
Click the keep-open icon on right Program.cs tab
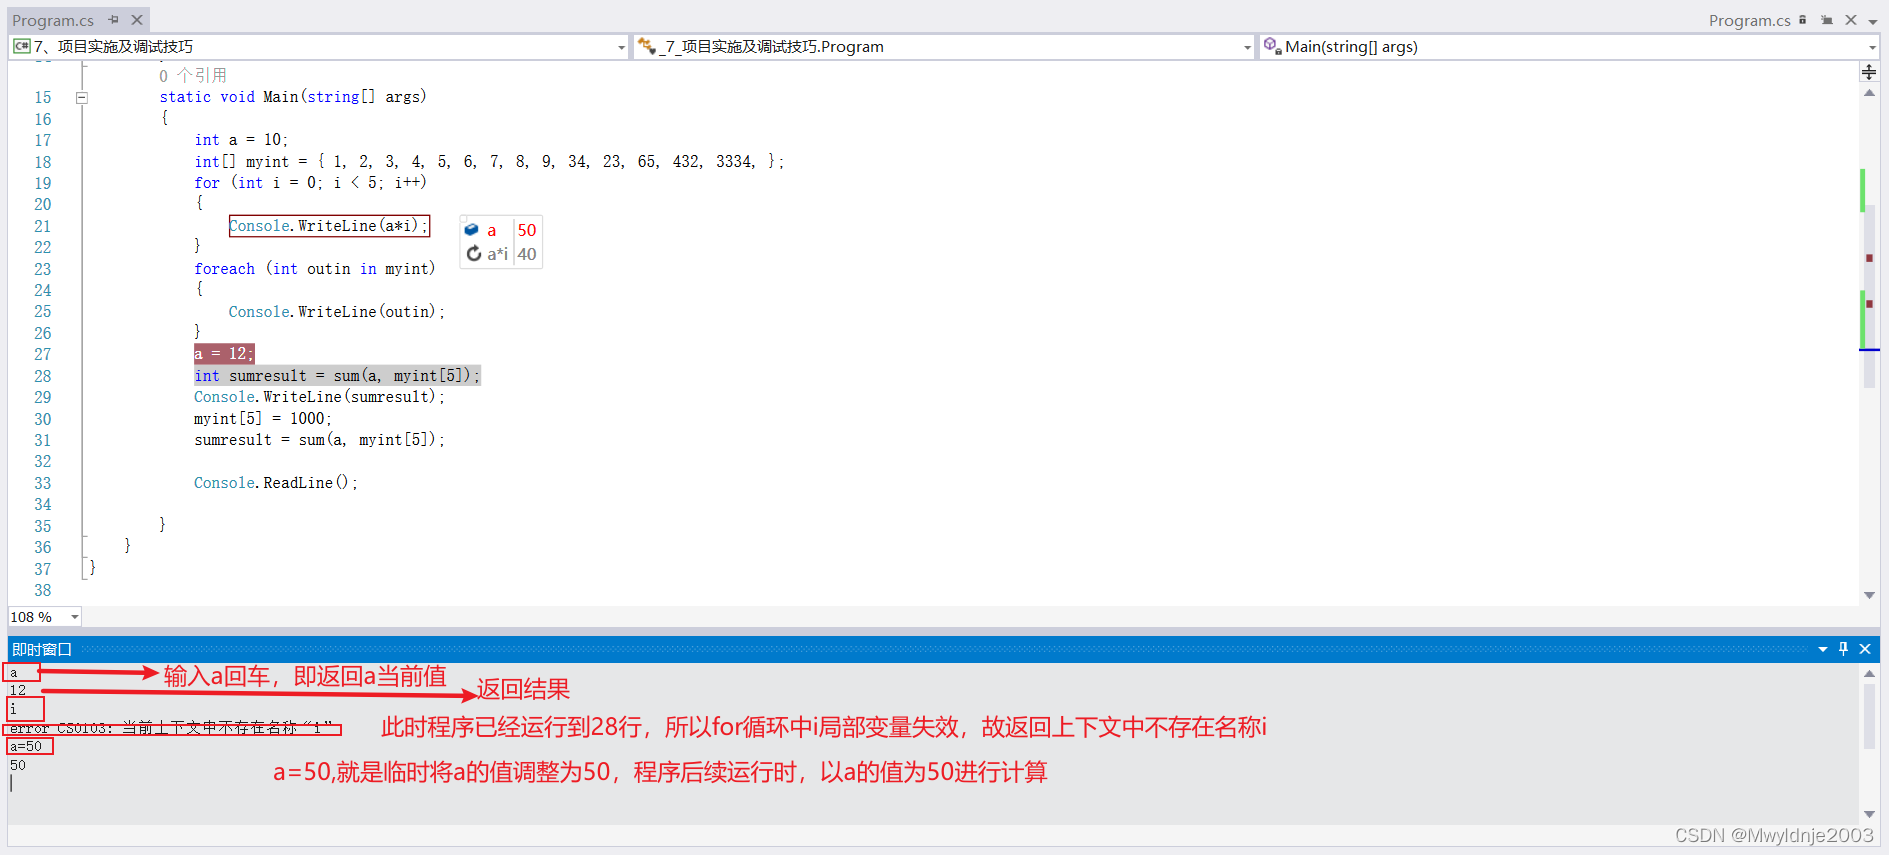pos(1827,20)
